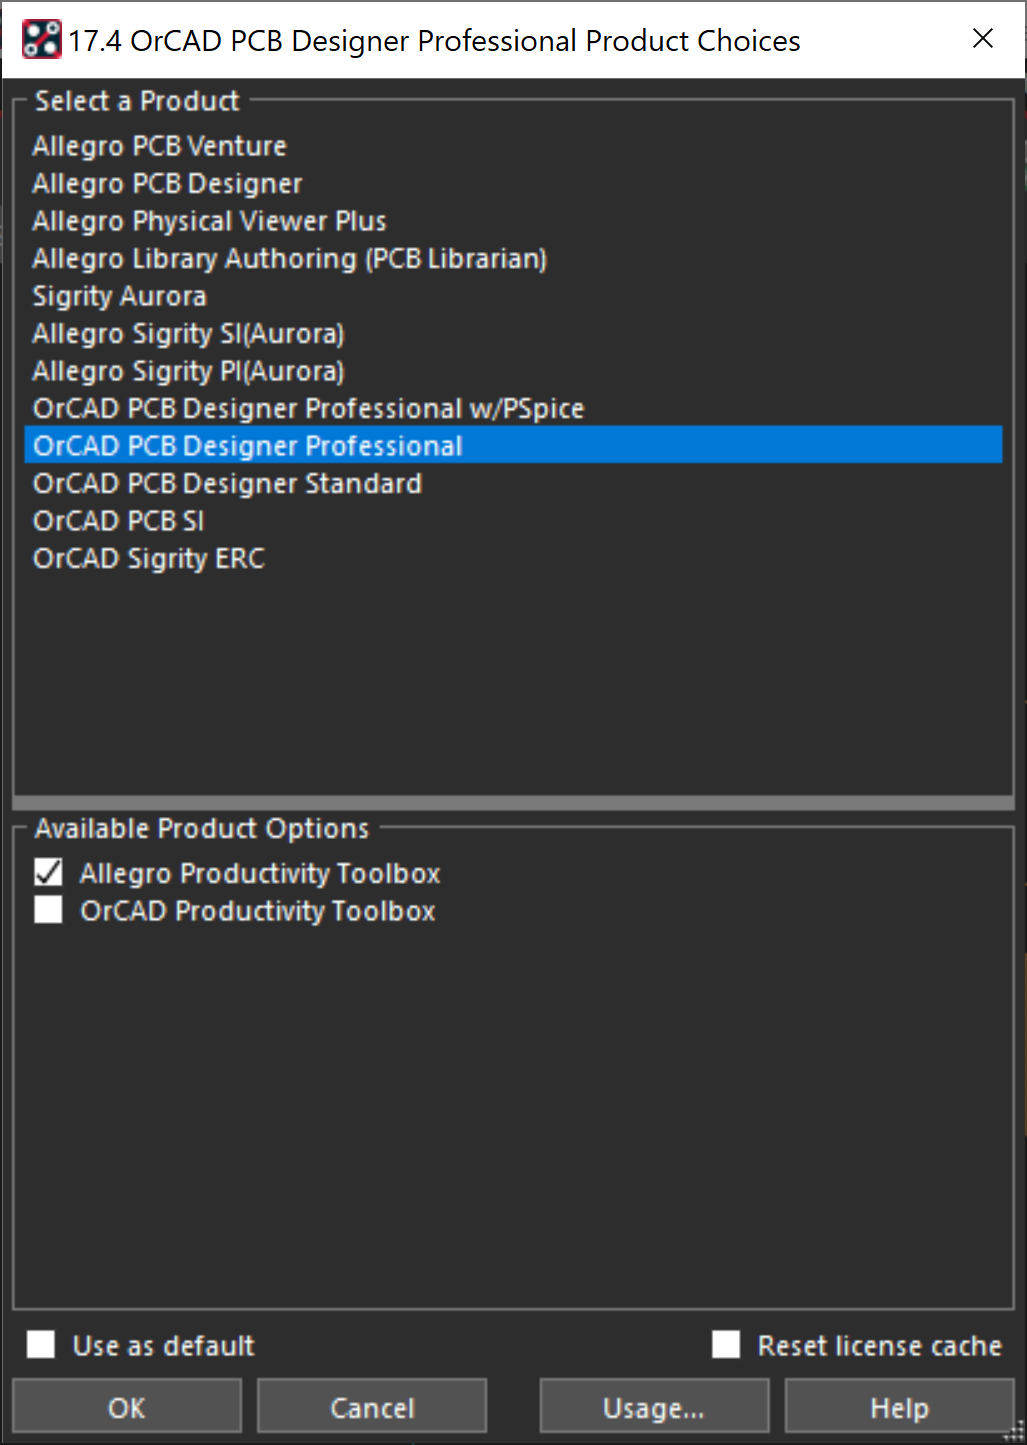Check the Use as default box
The image size is (1027, 1445).
[x=40, y=1345]
